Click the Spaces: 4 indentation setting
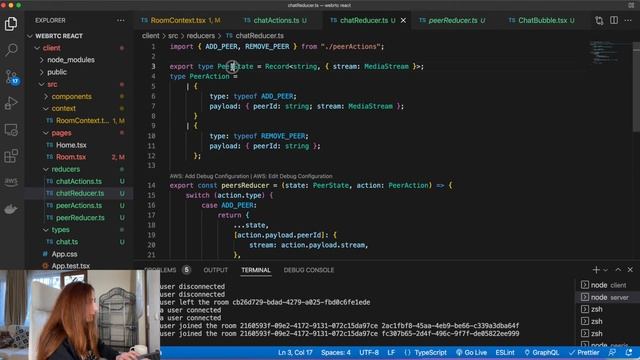Image resolution: width=640 pixels, height=360 pixels. tap(336, 352)
